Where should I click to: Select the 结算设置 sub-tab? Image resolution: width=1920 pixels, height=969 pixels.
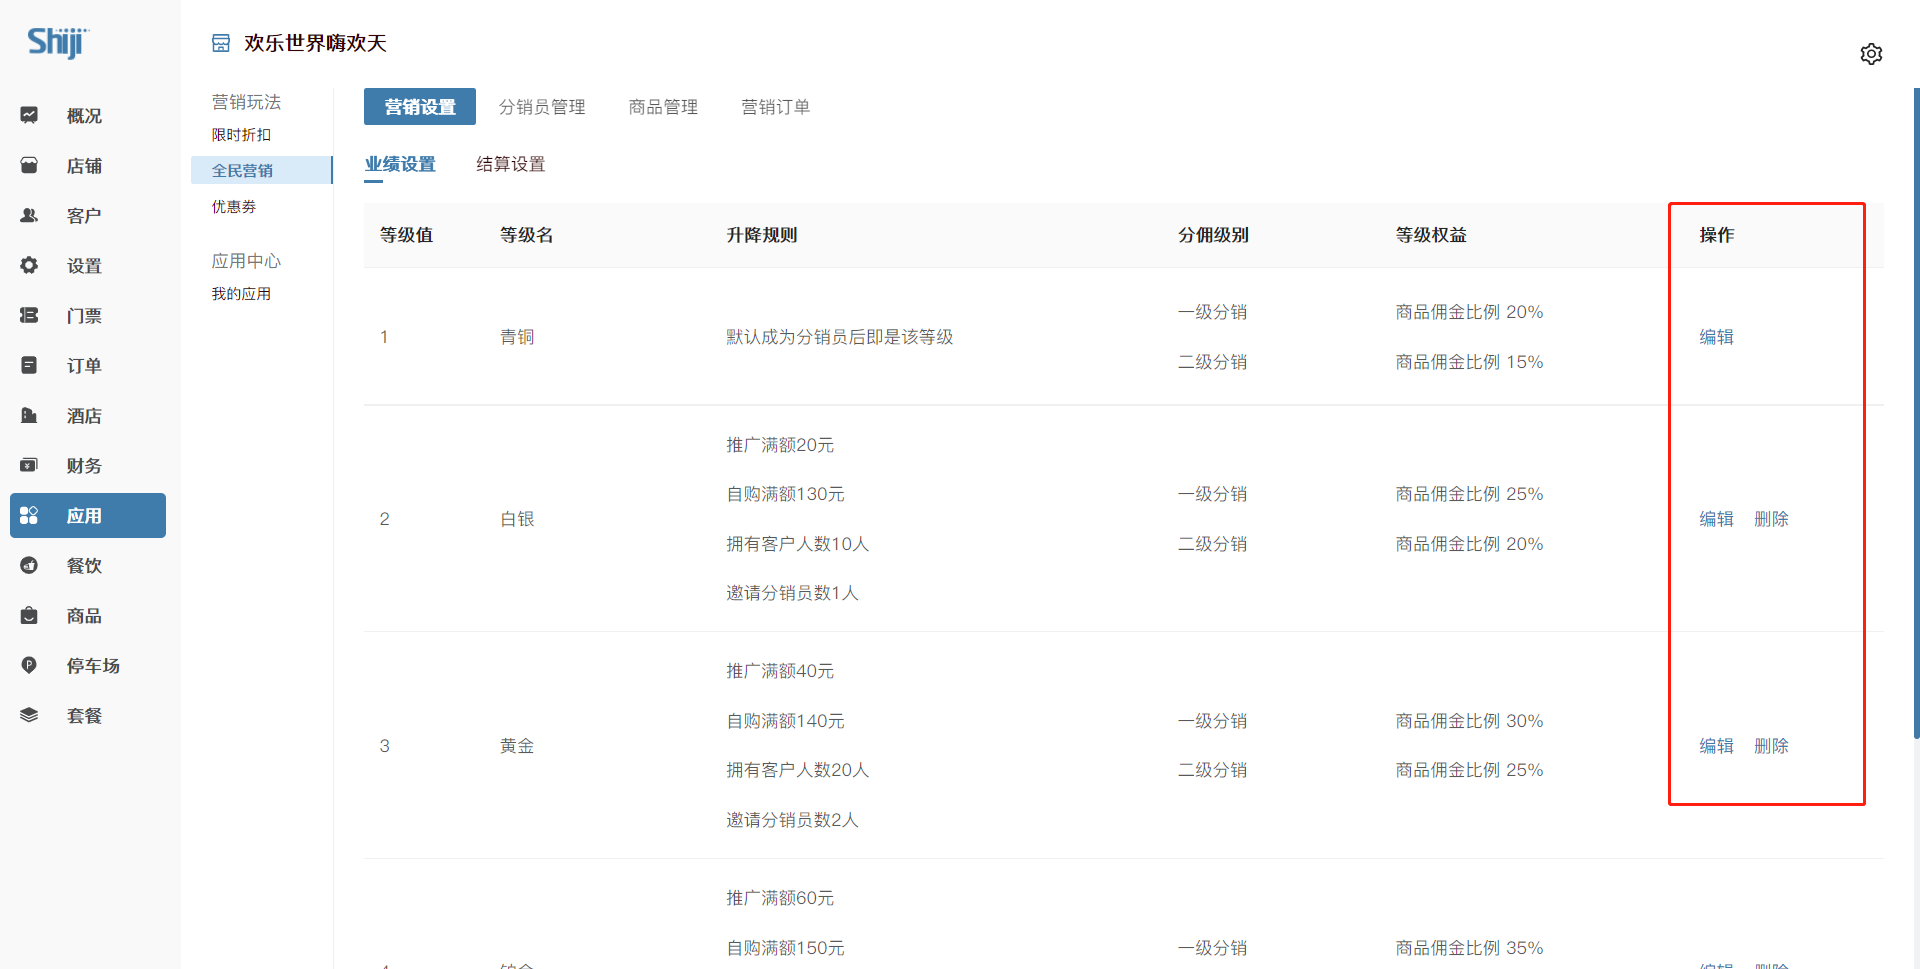click(511, 164)
